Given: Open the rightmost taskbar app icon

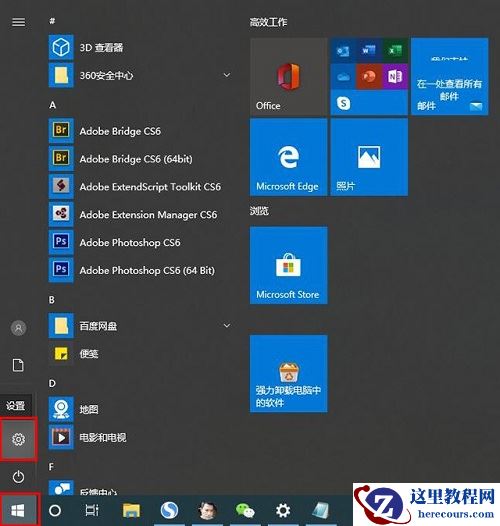Looking at the screenshot, I should [320, 511].
